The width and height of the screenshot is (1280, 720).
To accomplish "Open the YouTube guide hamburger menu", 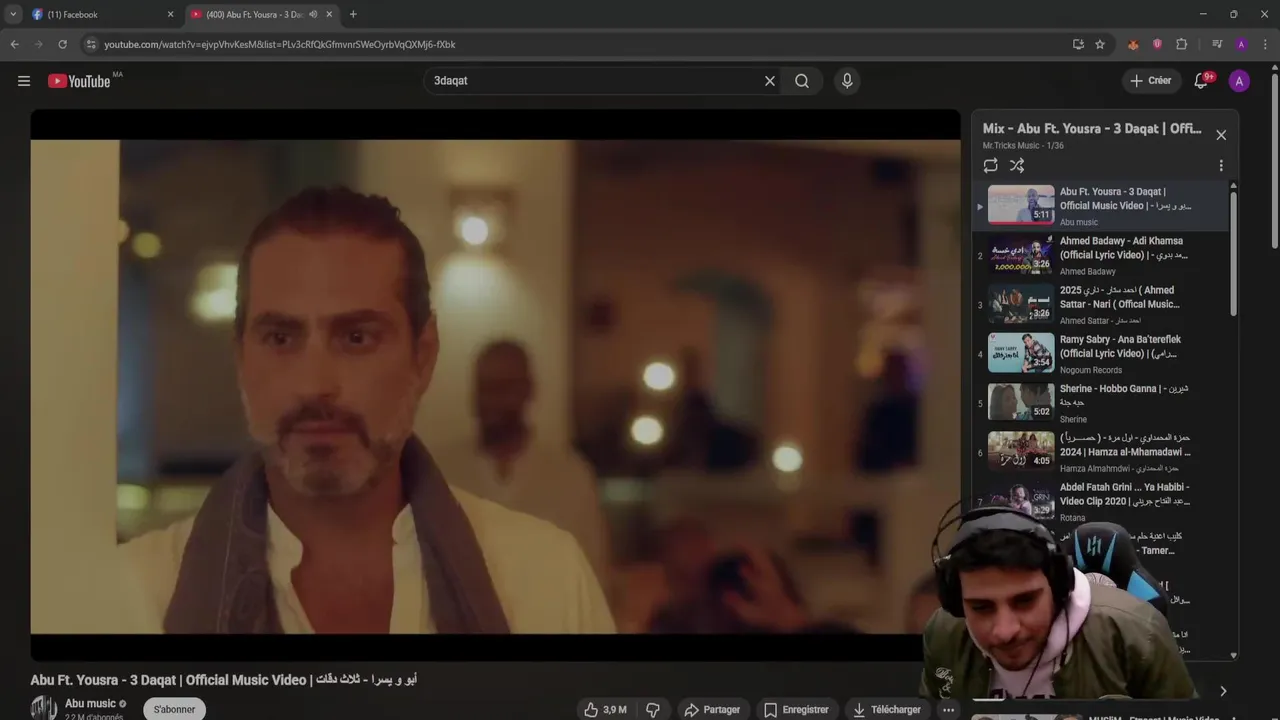I will click(x=24, y=81).
